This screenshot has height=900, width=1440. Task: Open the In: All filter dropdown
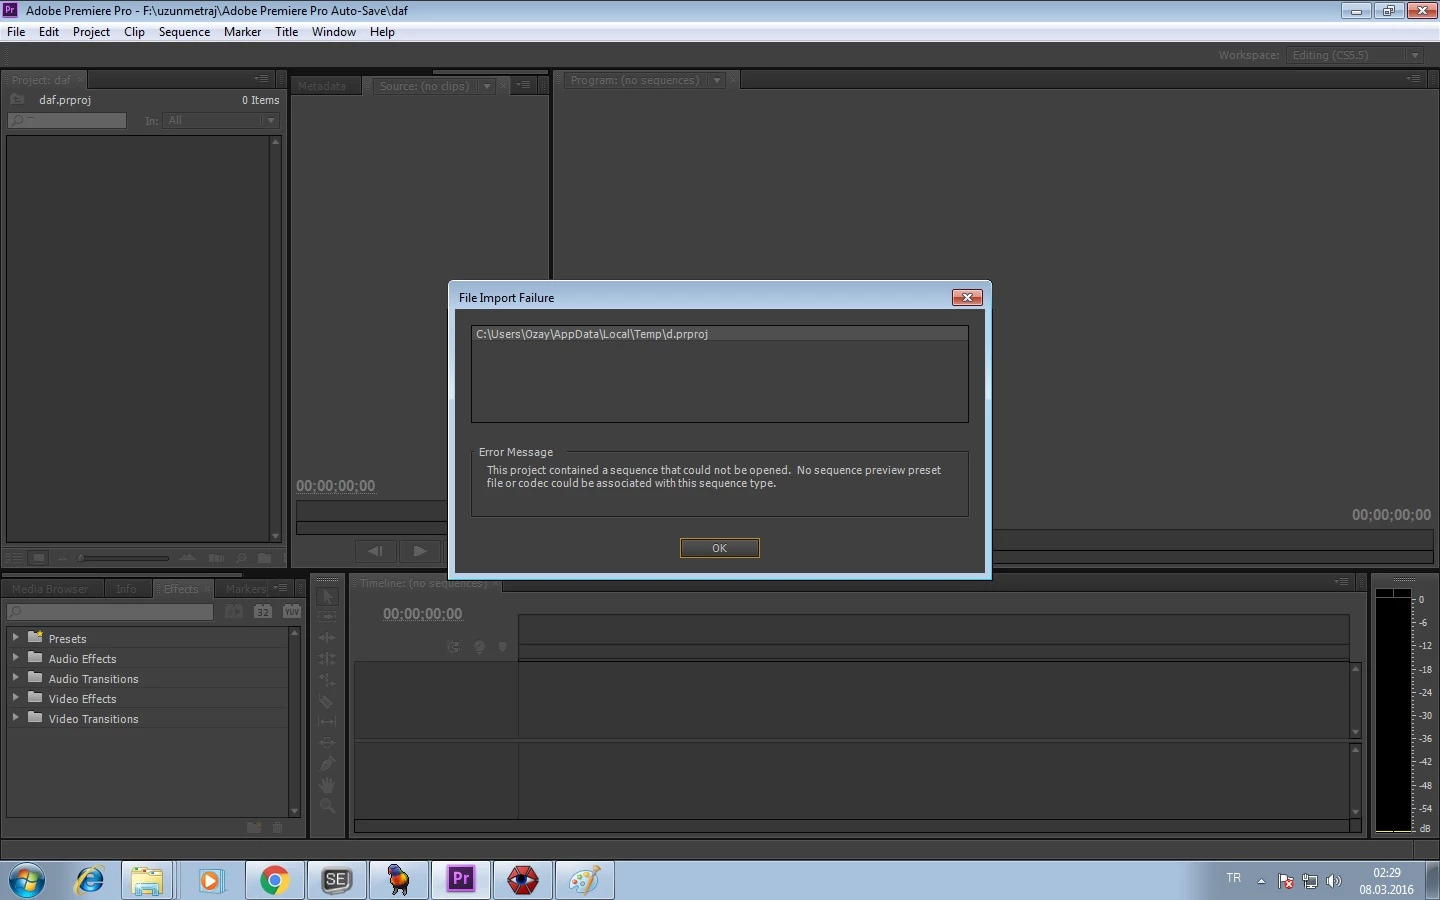221,120
